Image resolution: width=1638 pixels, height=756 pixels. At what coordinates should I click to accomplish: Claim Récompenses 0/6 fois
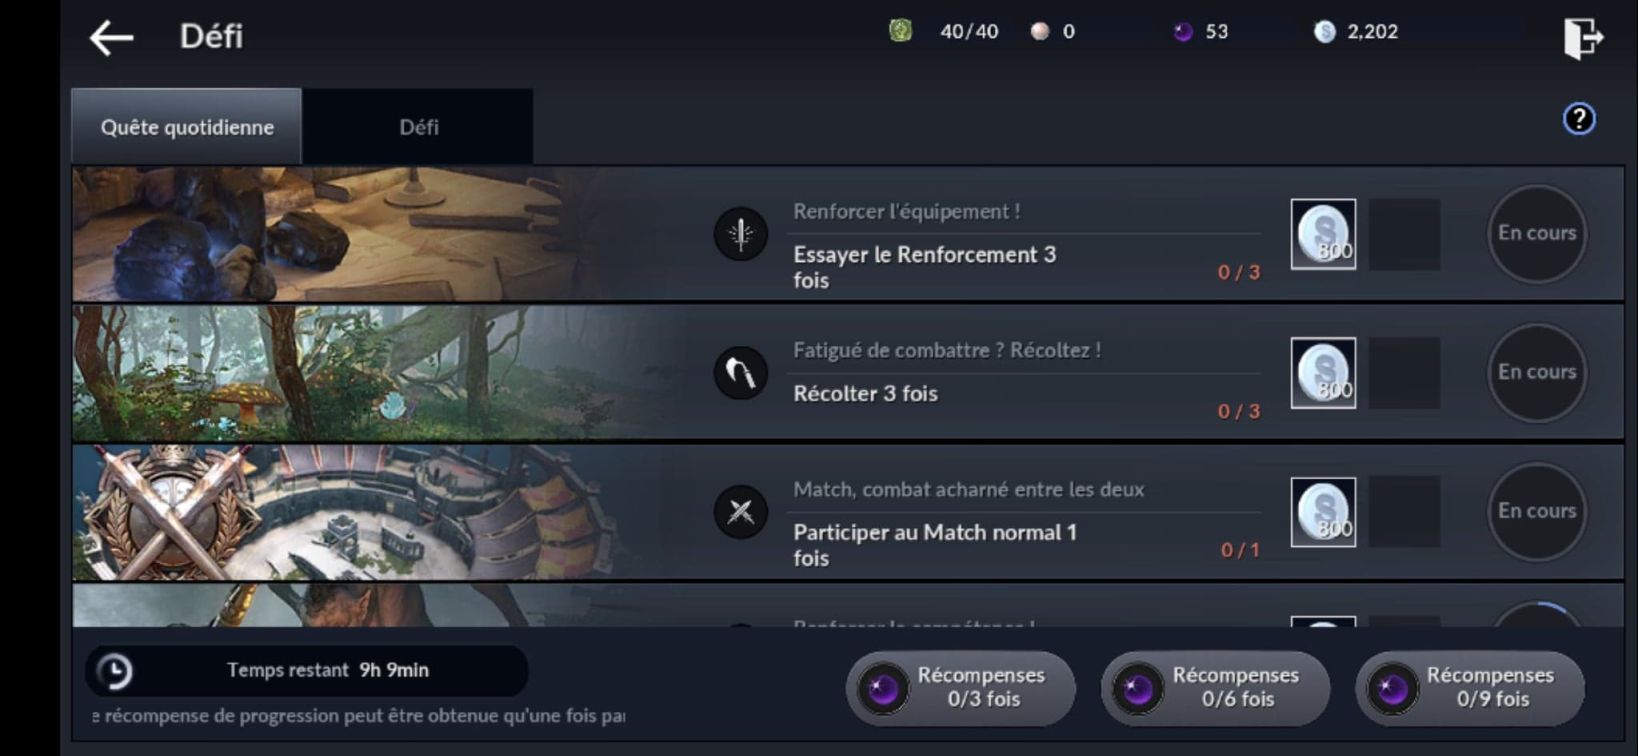[1215, 688]
